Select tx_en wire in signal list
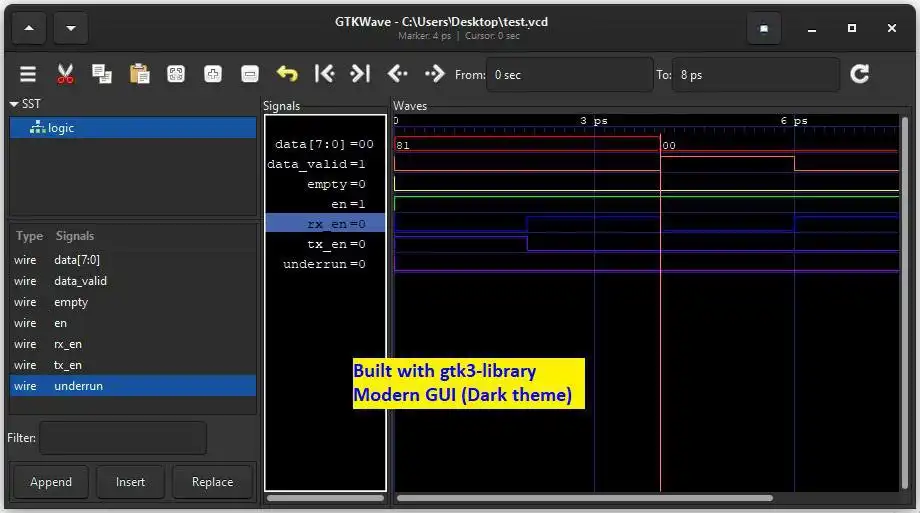920x513 pixels. (133, 365)
